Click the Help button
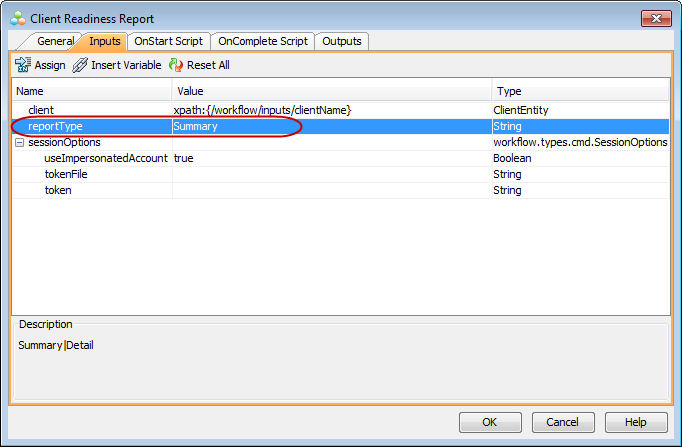682x447 pixels. 638,422
